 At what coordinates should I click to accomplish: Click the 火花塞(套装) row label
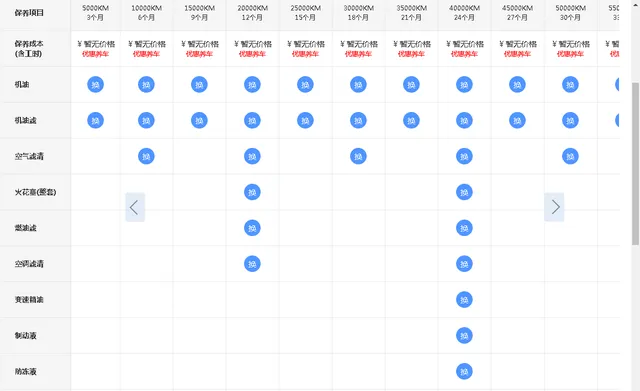(36, 192)
